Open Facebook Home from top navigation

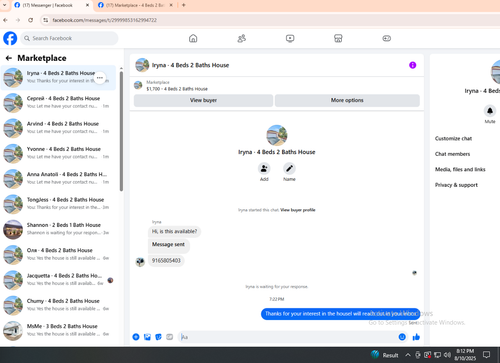tap(193, 38)
